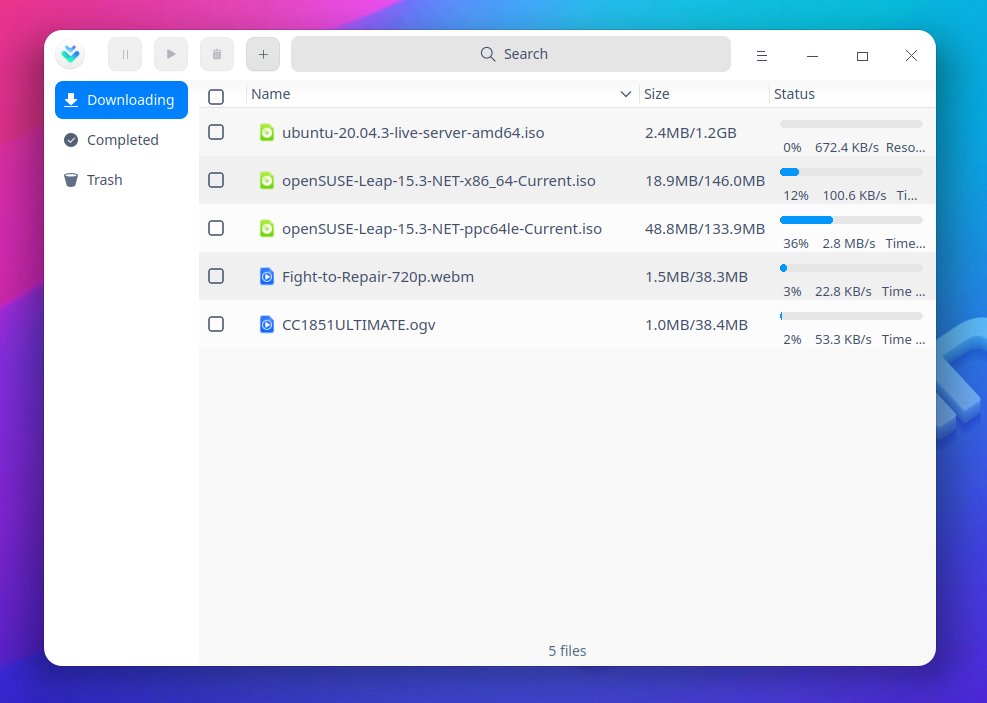Click the 18.9MB/146.0MB size value
This screenshot has width=987, height=703.
(x=705, y=181)
